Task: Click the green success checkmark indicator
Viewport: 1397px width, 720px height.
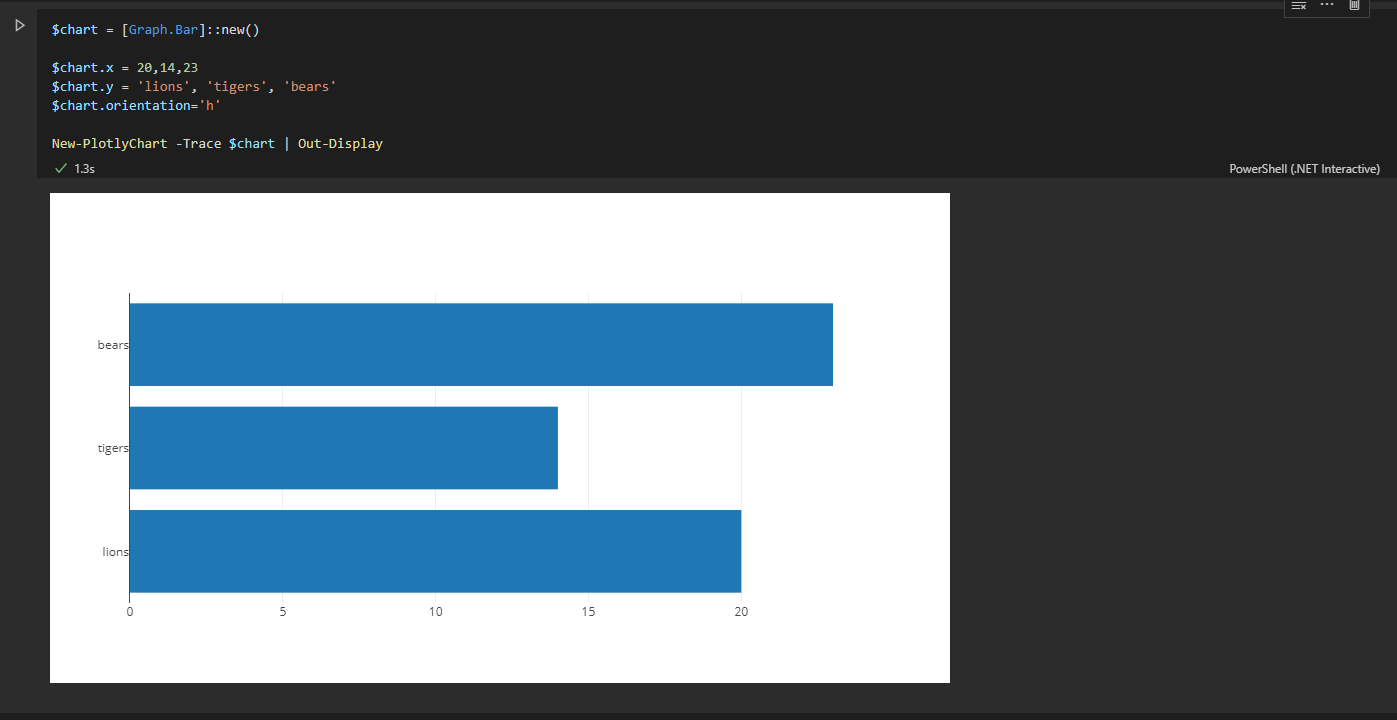Action: click(60, 168)
